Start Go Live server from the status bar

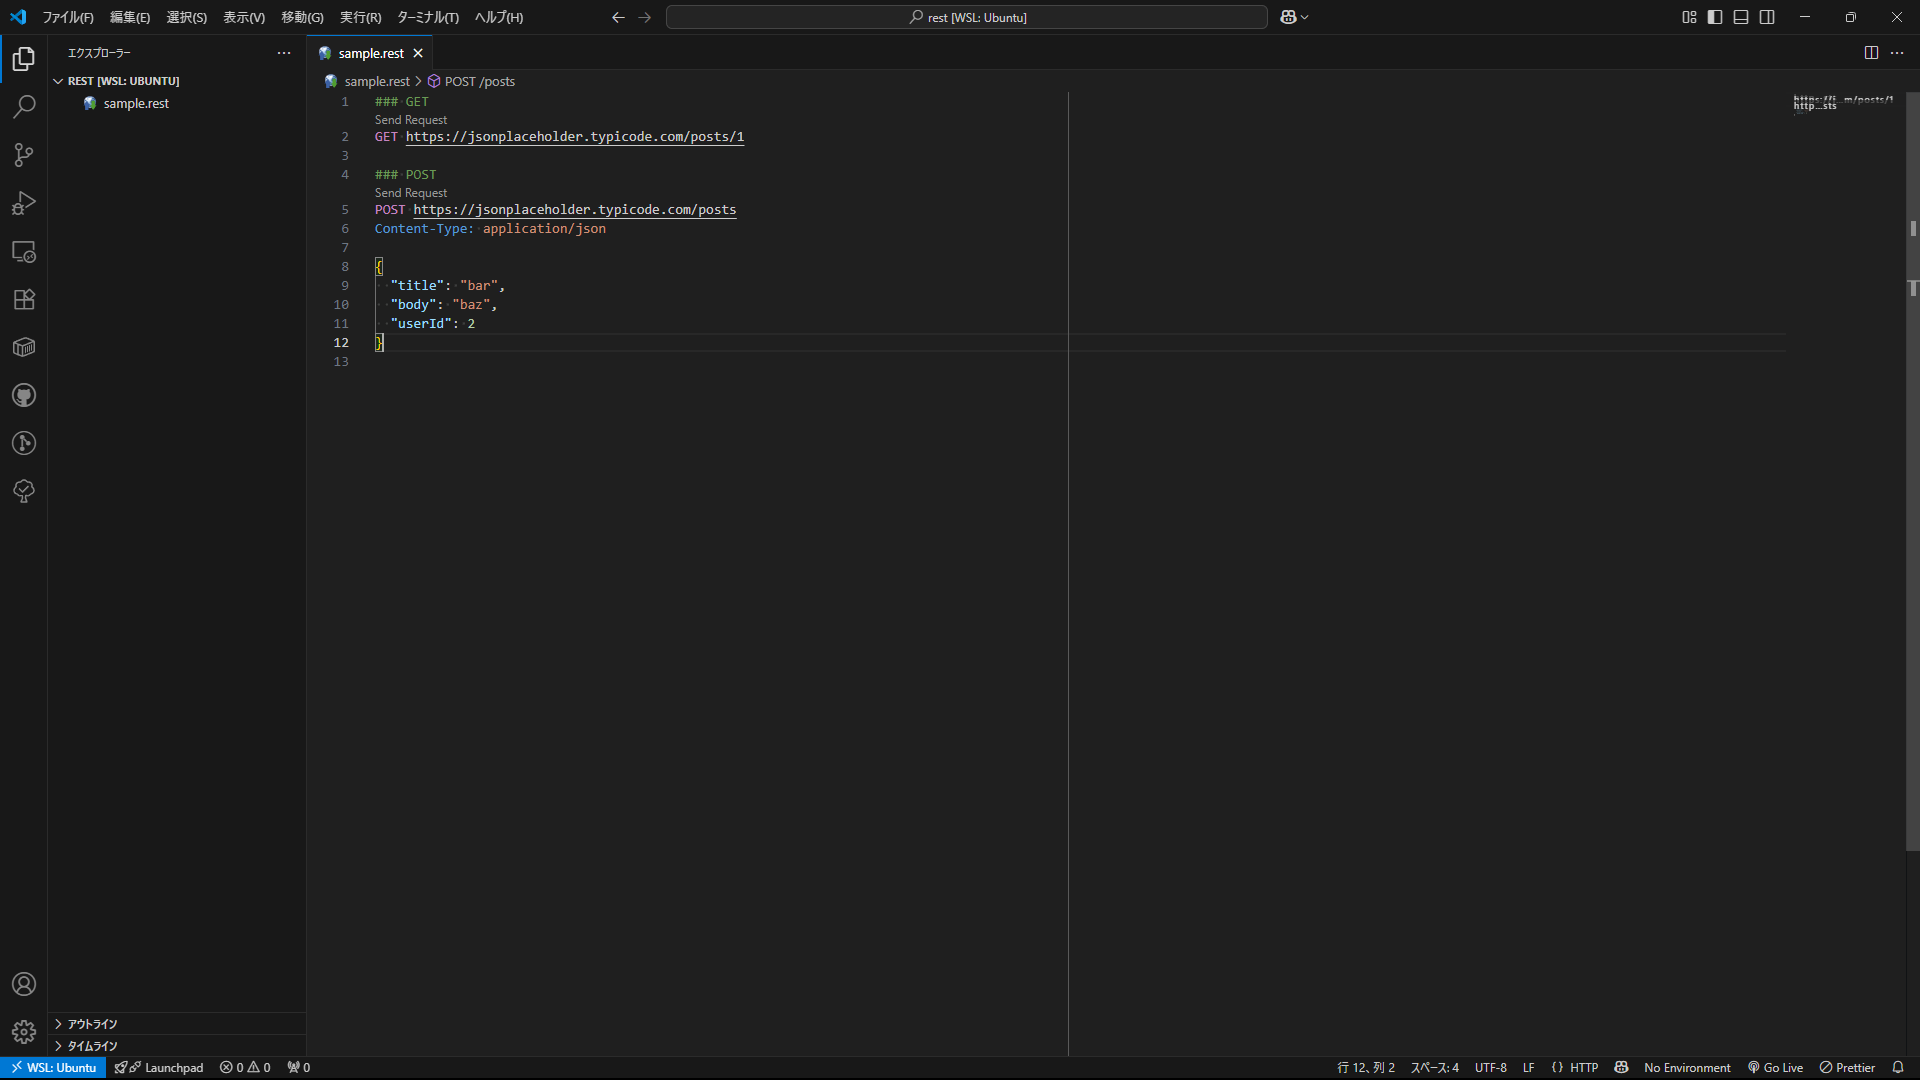(1775, 1067)
